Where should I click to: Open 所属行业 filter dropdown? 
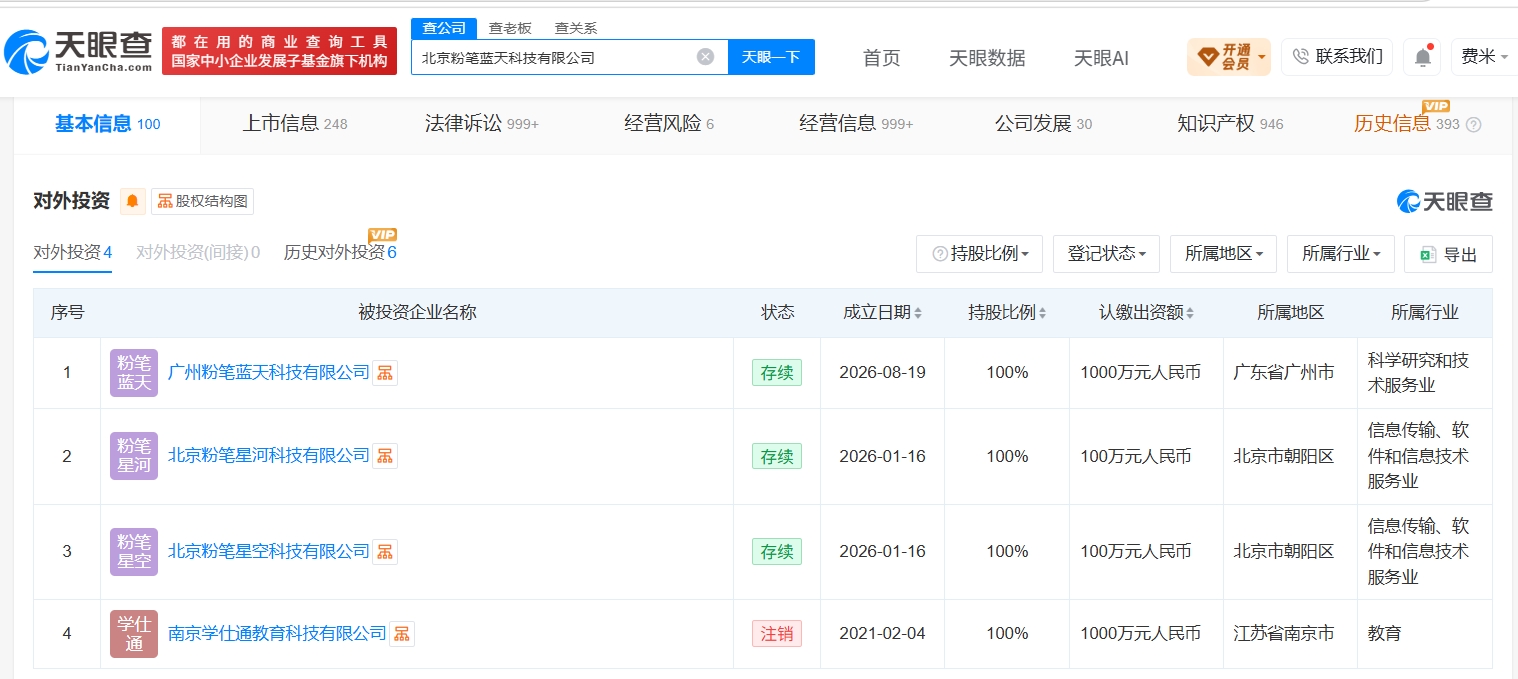click(x=1340, y=254)
